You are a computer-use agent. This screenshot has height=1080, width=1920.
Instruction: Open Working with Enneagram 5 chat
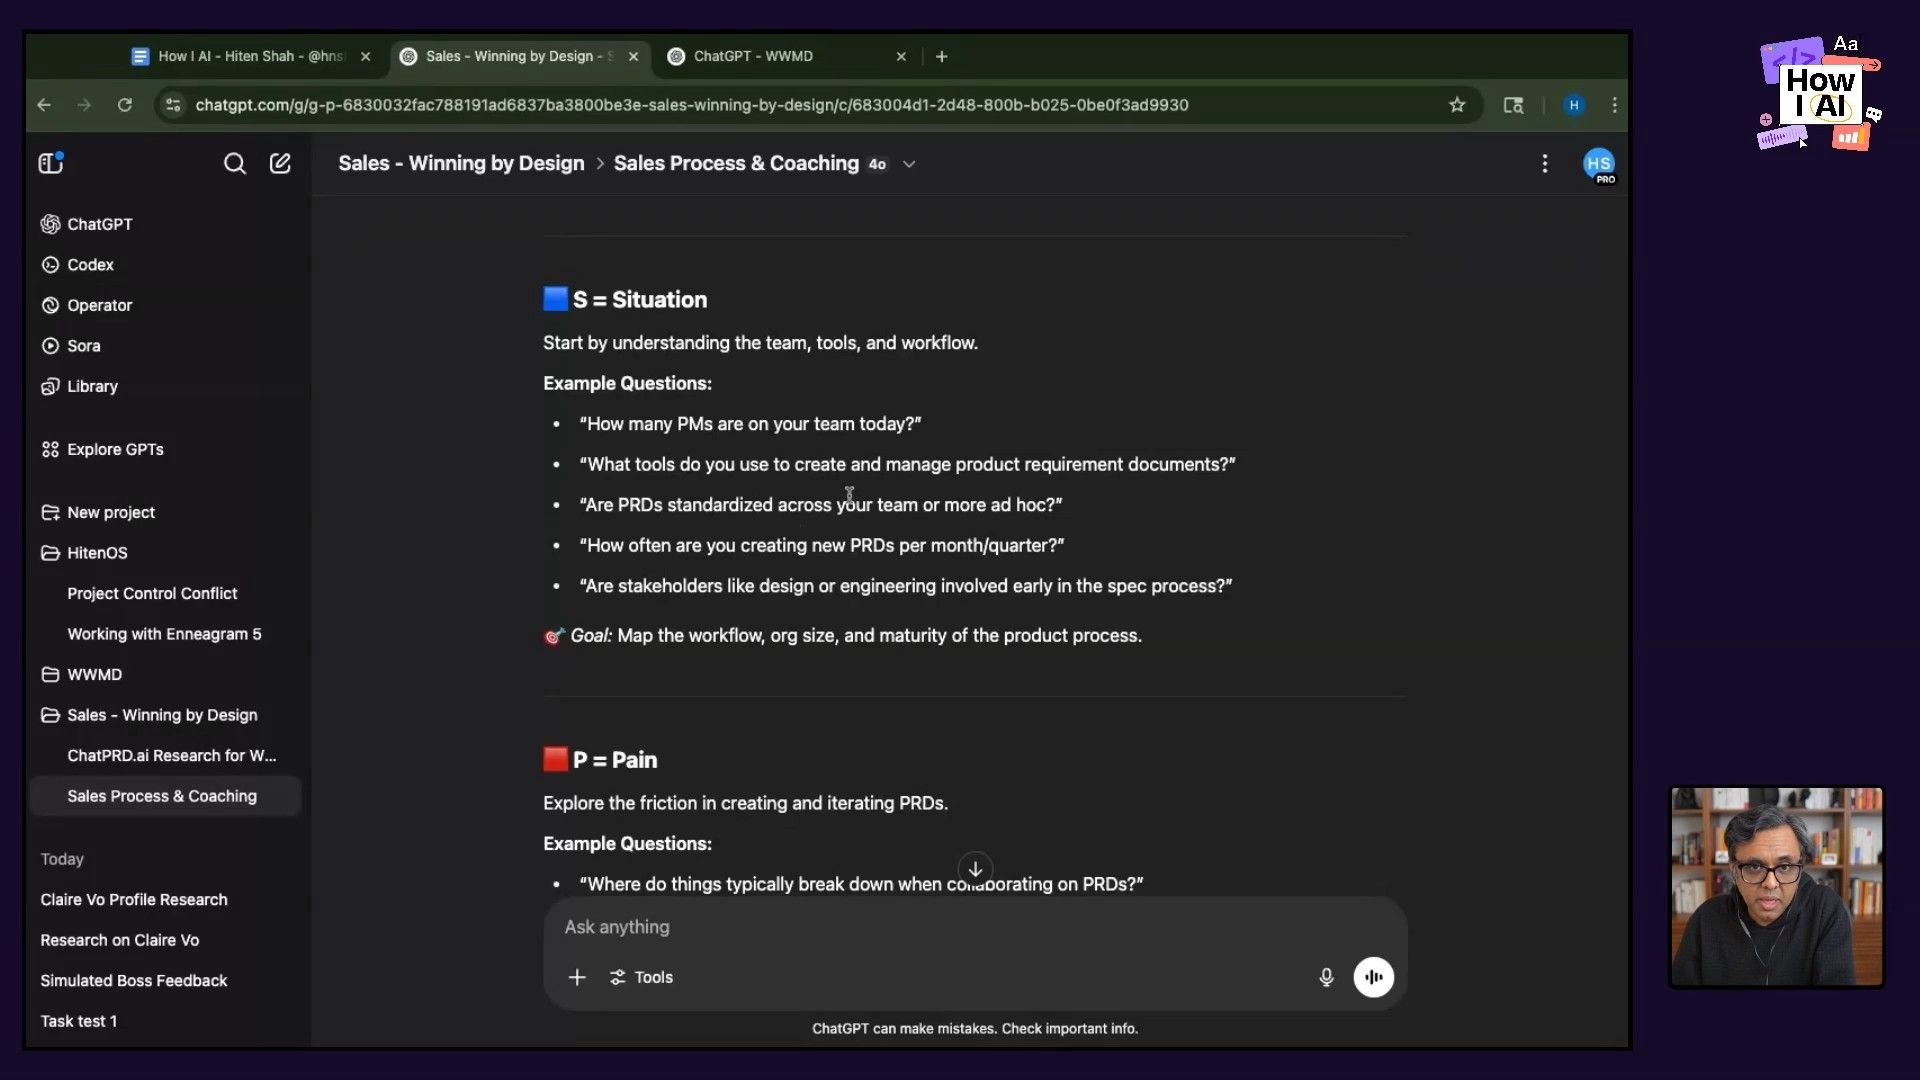click(164, 634)
